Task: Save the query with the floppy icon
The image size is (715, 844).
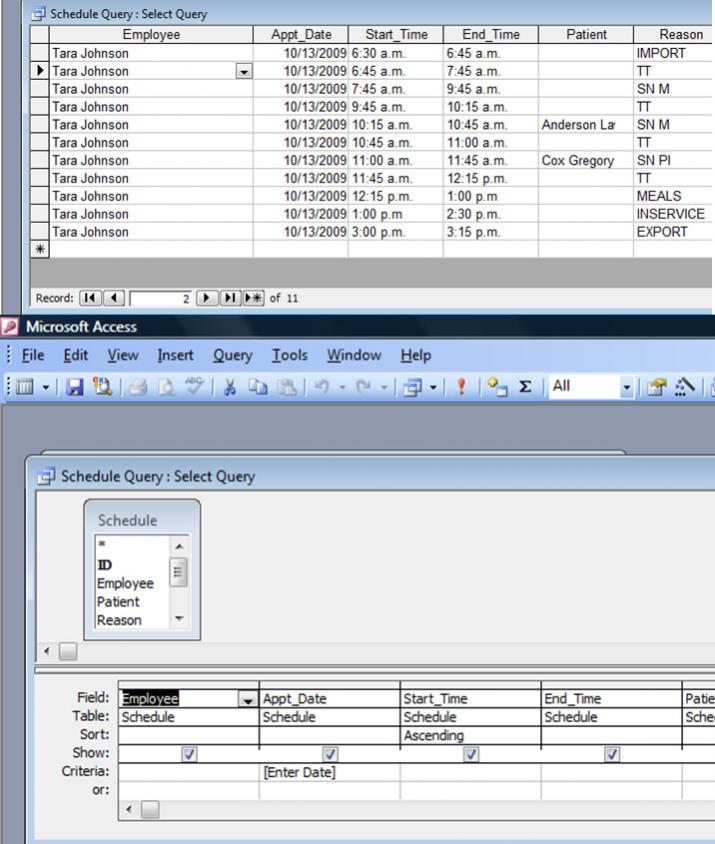Action: point(75,387)
